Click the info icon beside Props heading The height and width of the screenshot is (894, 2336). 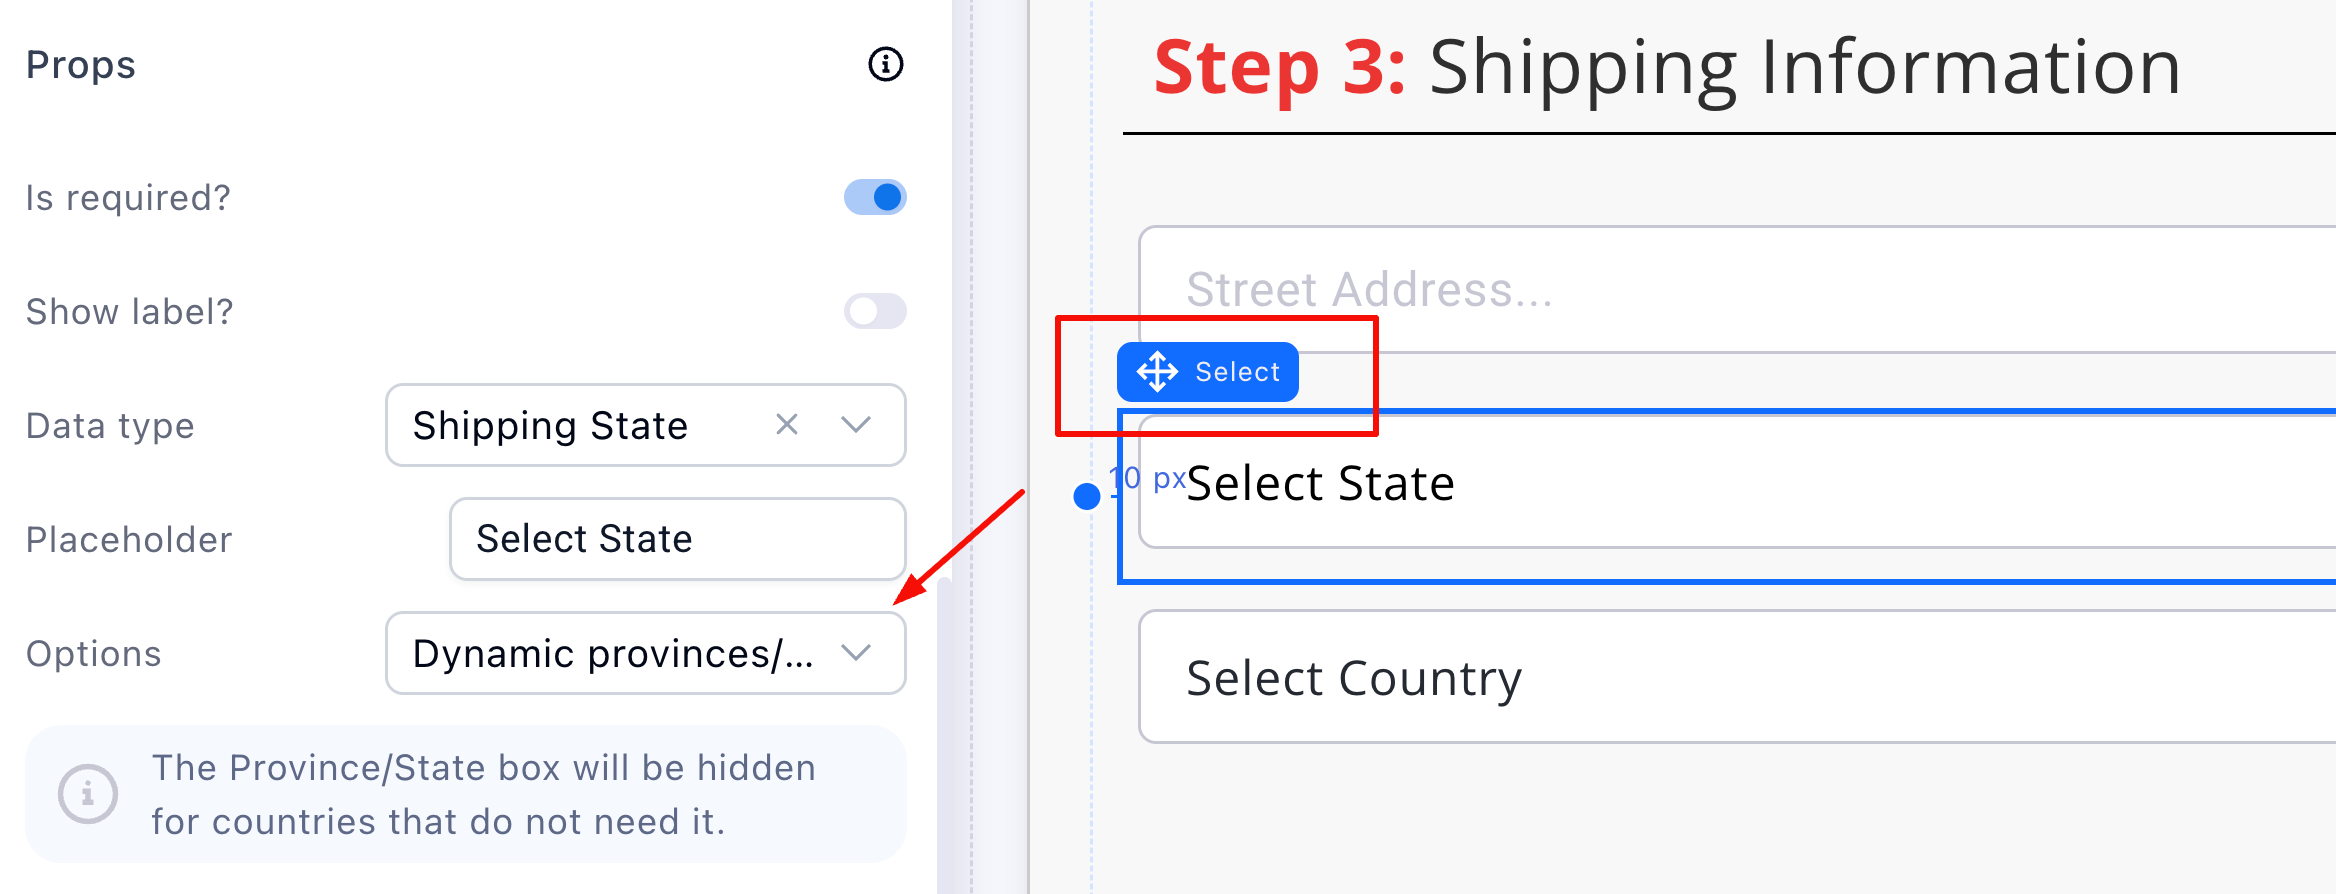point(885,64)
